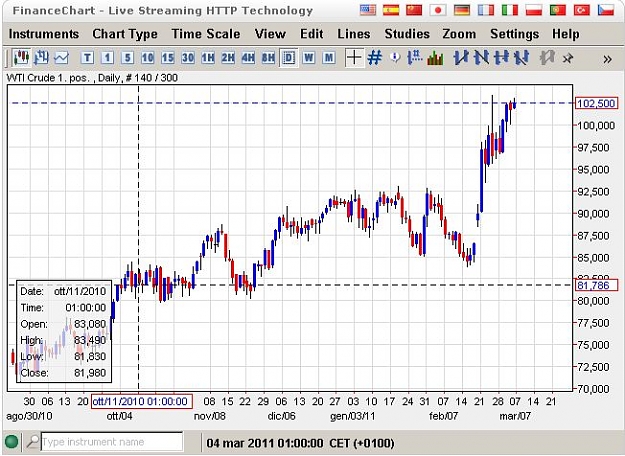Switch language with the Polish flag

534,10
